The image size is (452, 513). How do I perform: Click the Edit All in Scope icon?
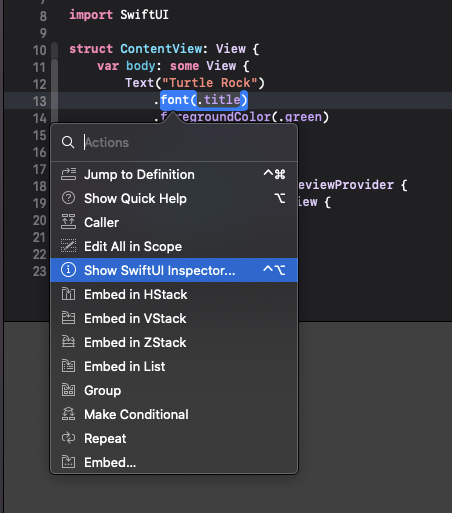(x=68, y=246)
